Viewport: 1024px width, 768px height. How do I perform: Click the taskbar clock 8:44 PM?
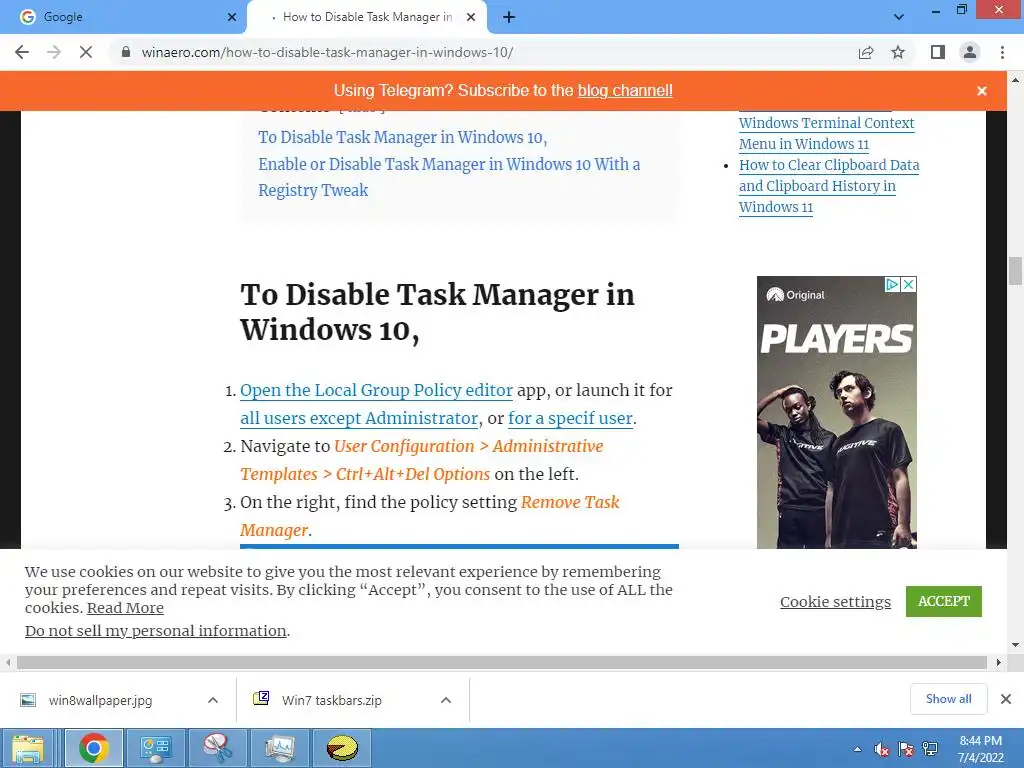[x=980, y=749]
